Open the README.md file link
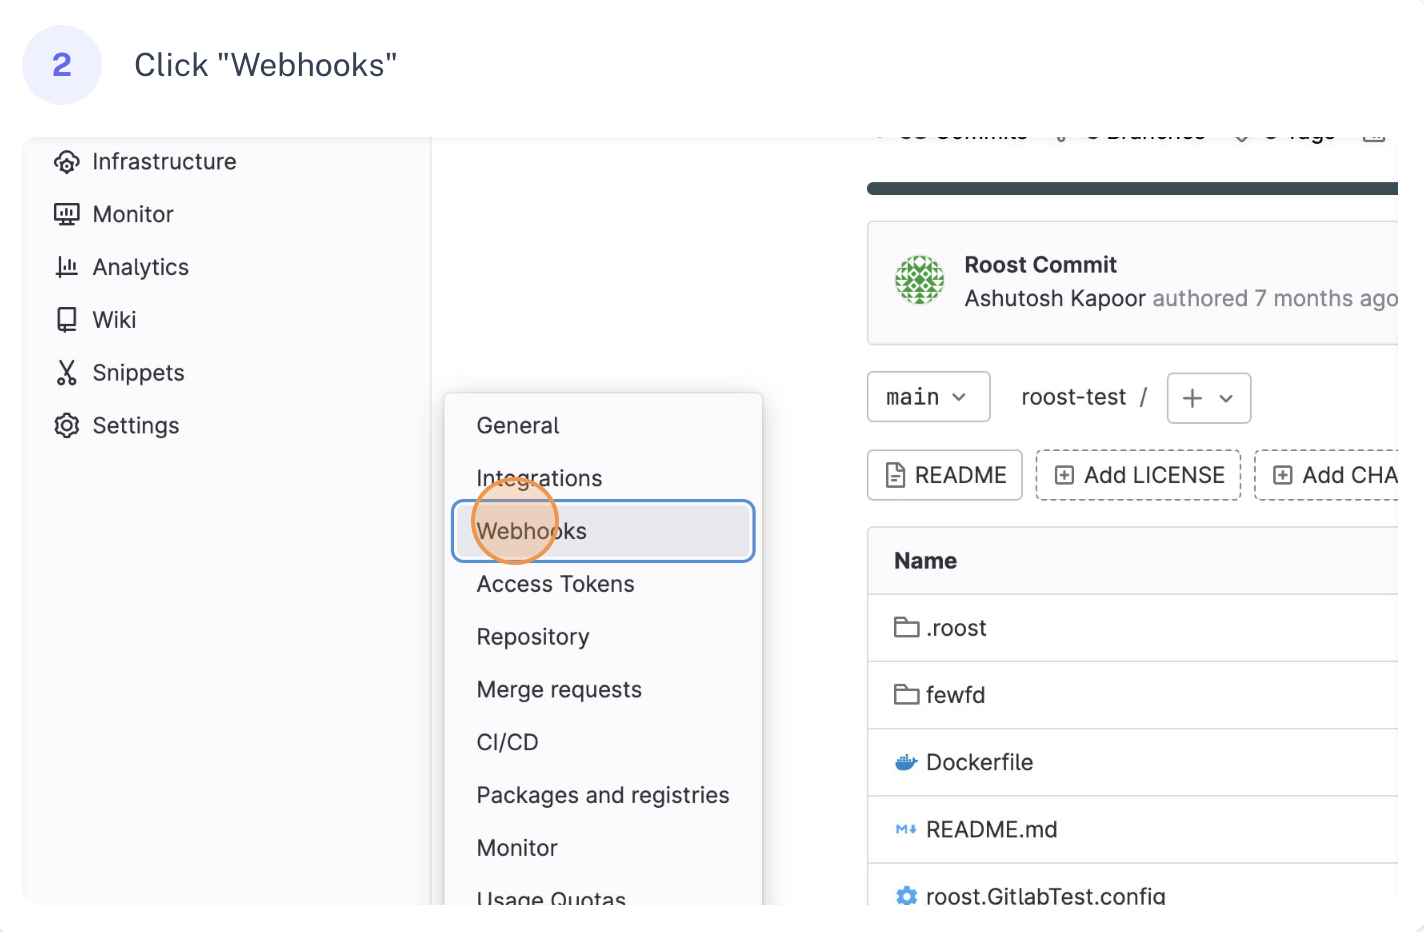 click(991, 829)
